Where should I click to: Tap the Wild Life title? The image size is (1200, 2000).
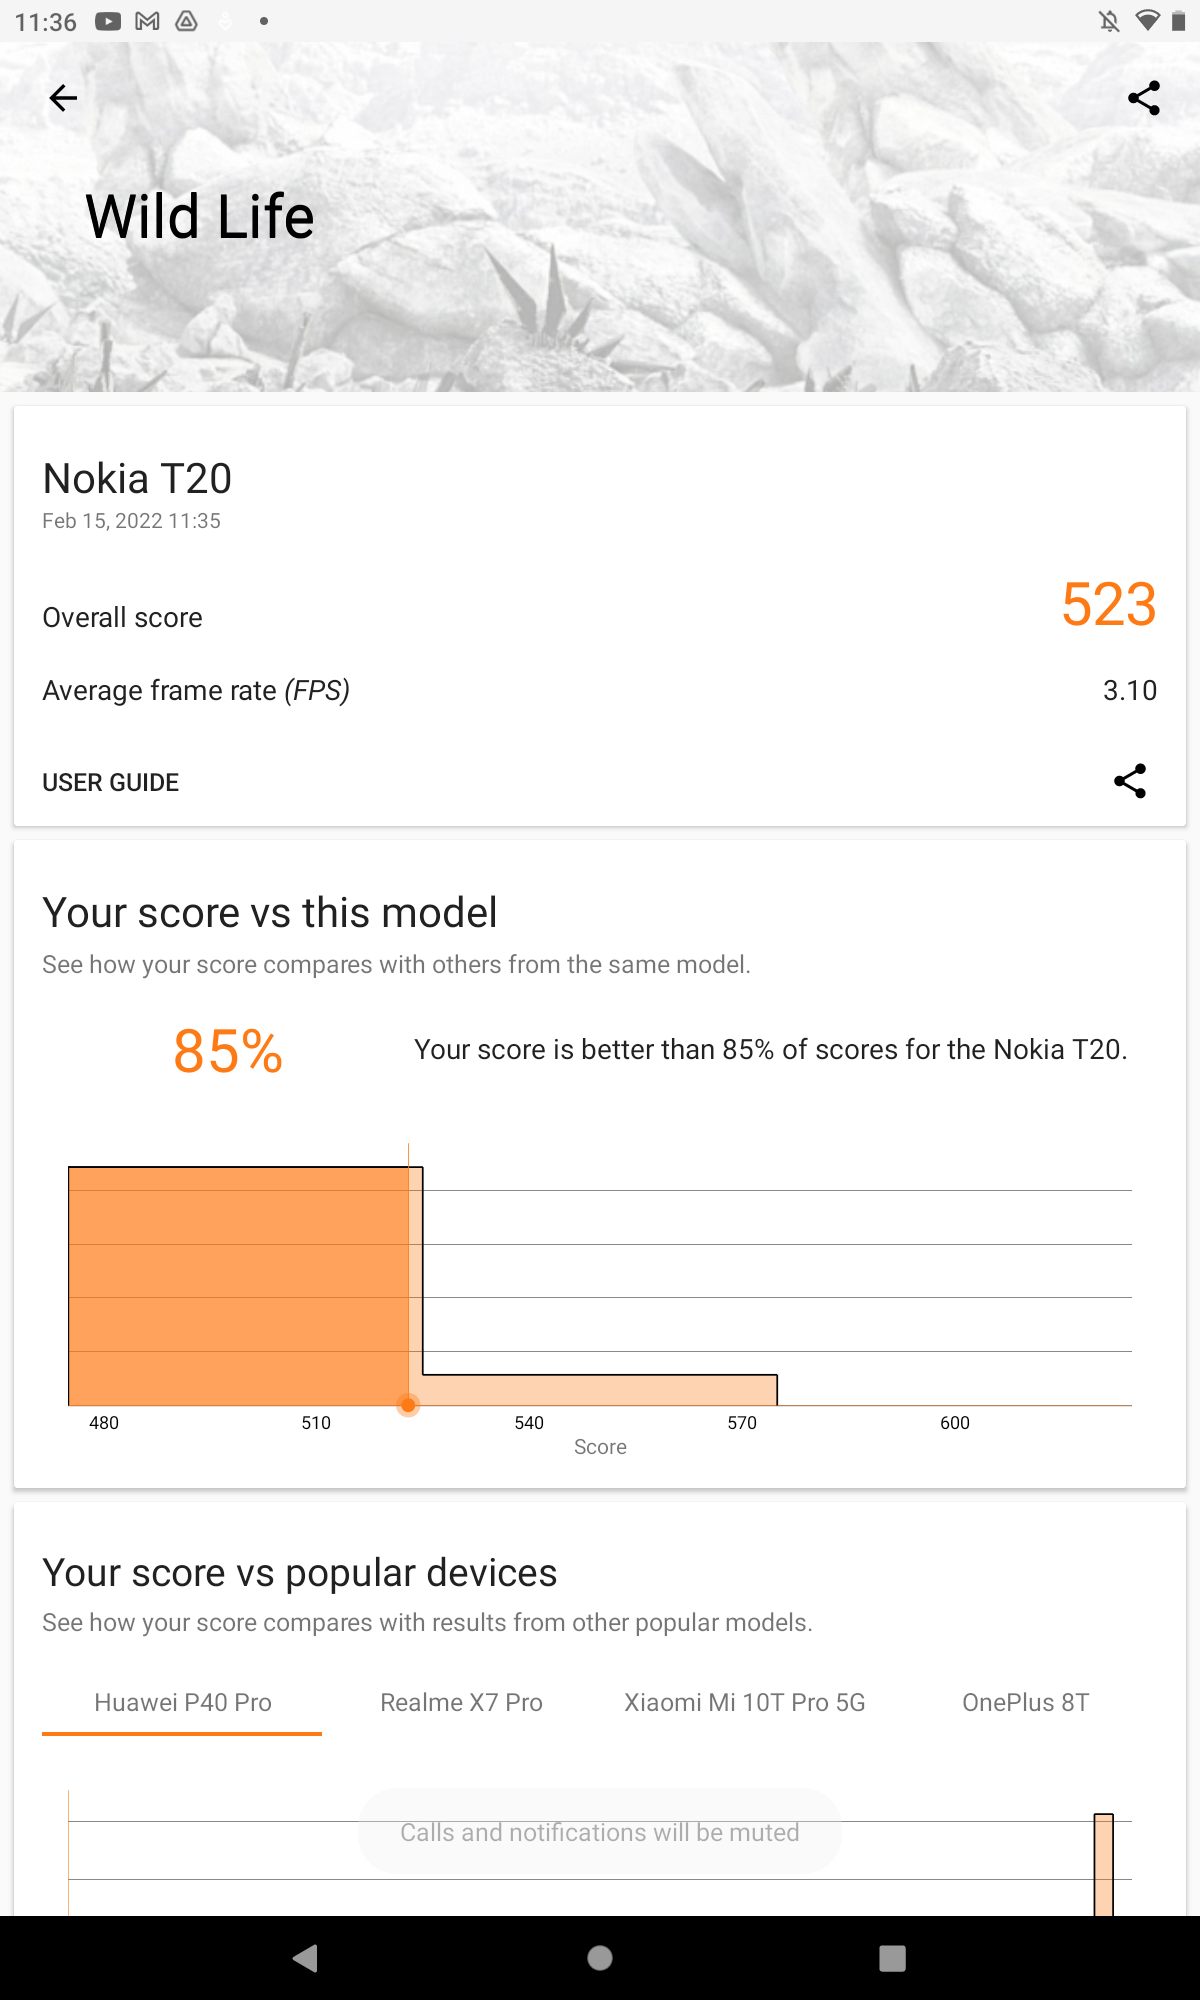(200, 217)
